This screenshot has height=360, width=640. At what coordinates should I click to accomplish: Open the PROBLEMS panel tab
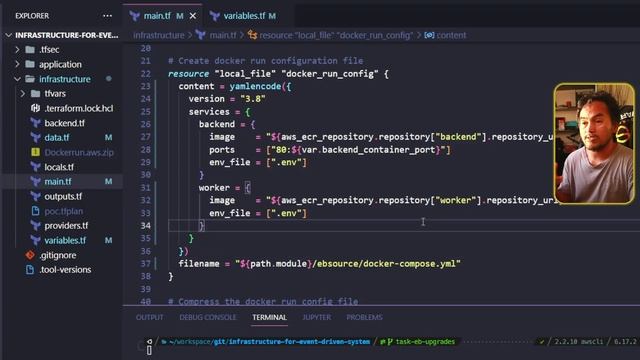(x=364, y=318)
